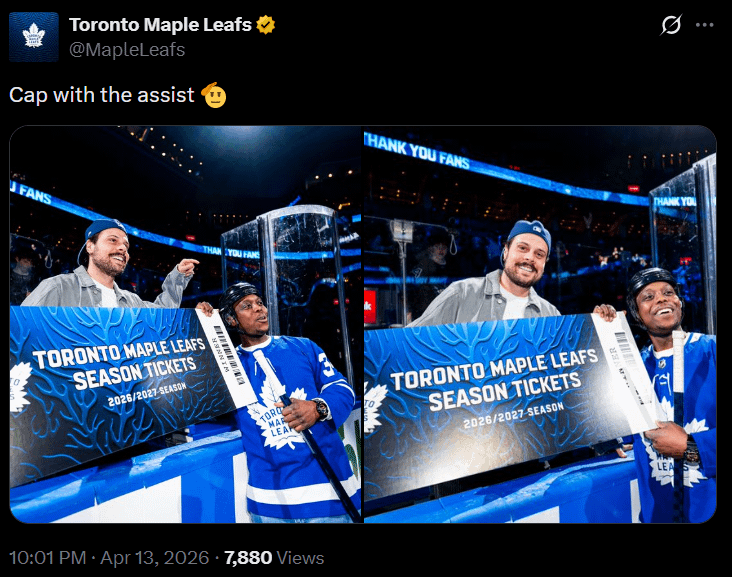The width and height of the screenshot is (732, 577).
Task: Open the right photo of the post
Action: click(x=540, y=324)
